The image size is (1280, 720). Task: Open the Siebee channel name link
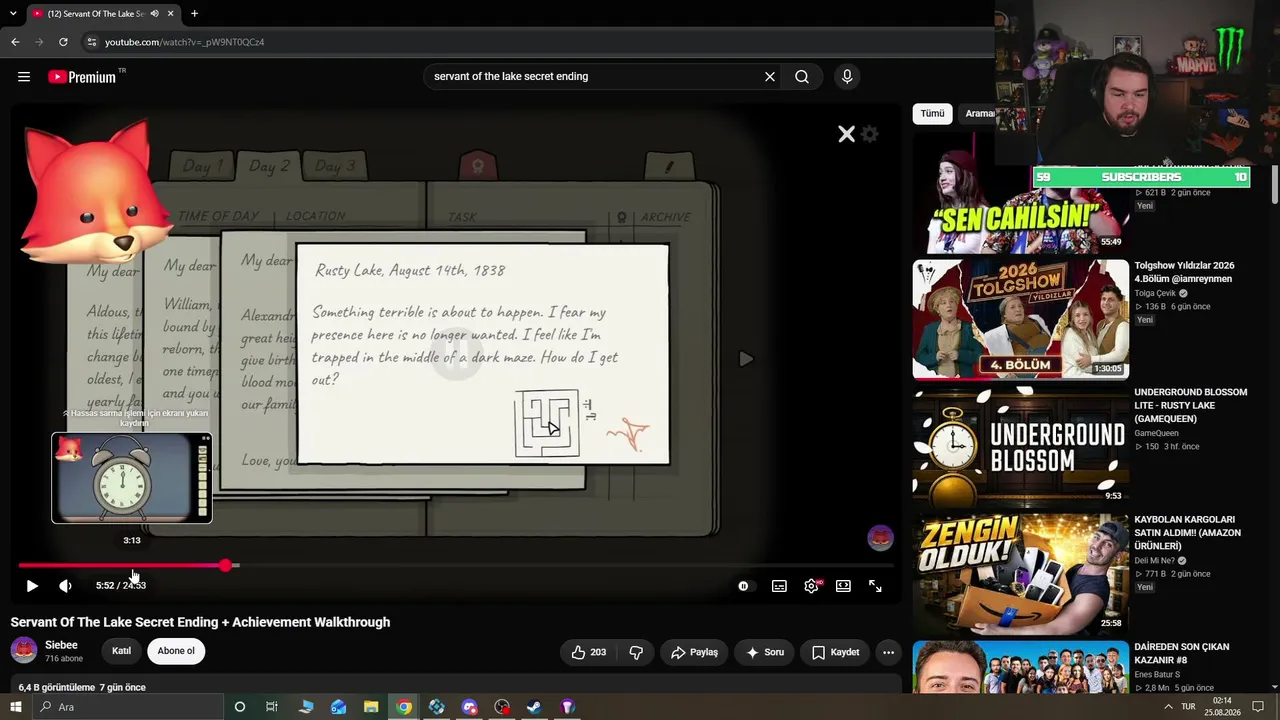(x=61, y=645)
